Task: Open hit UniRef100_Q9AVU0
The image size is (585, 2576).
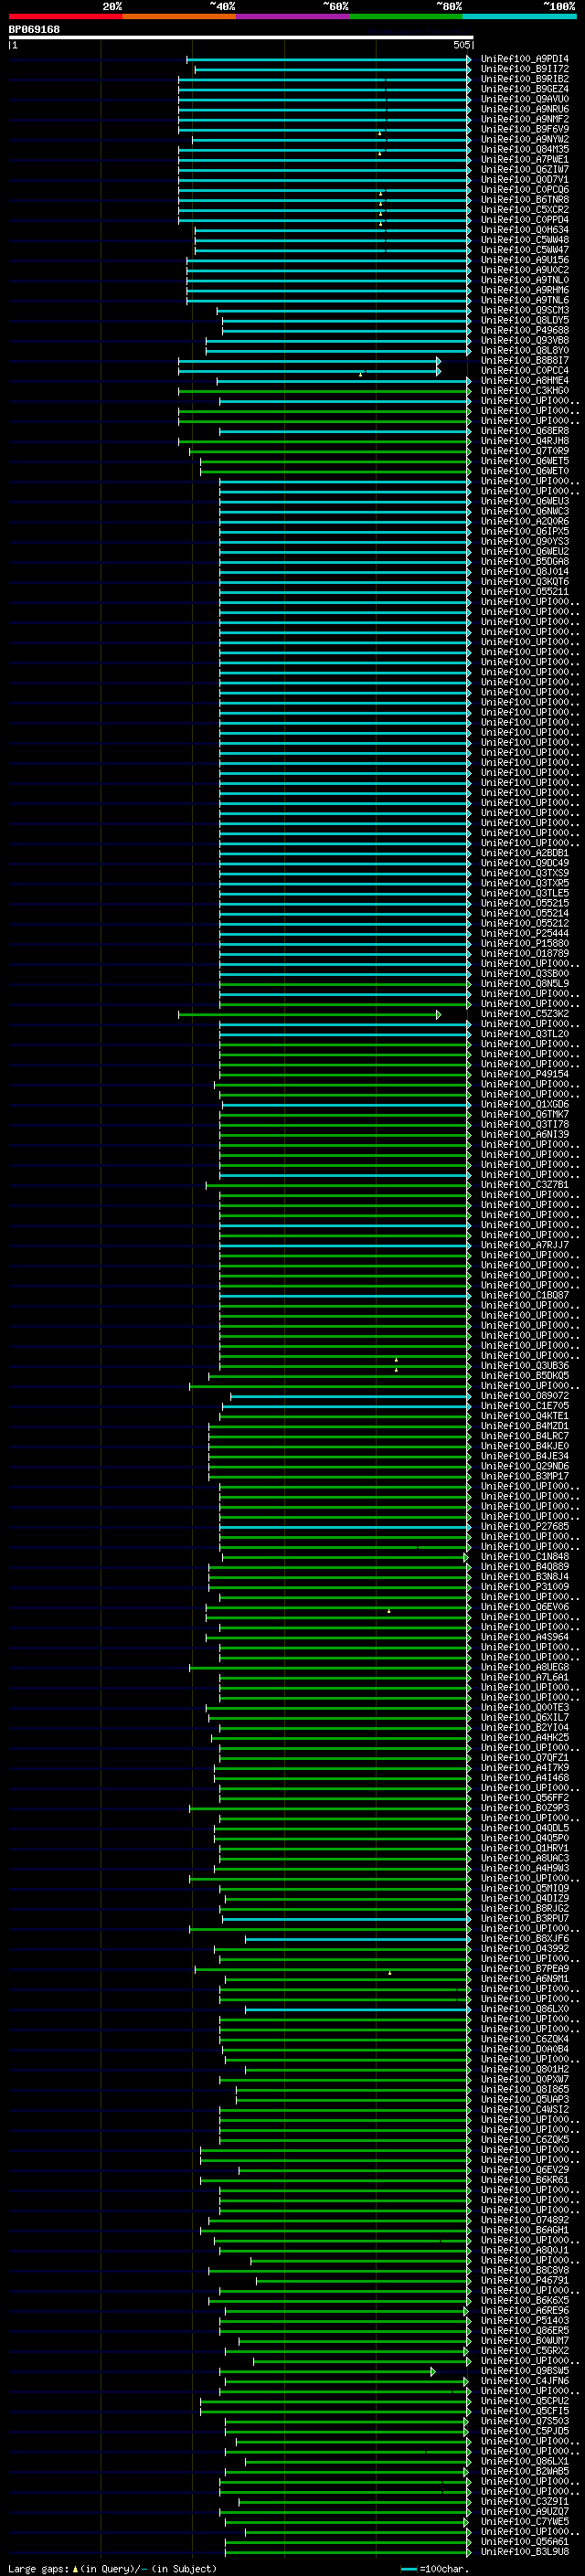Action: point(524,99)
